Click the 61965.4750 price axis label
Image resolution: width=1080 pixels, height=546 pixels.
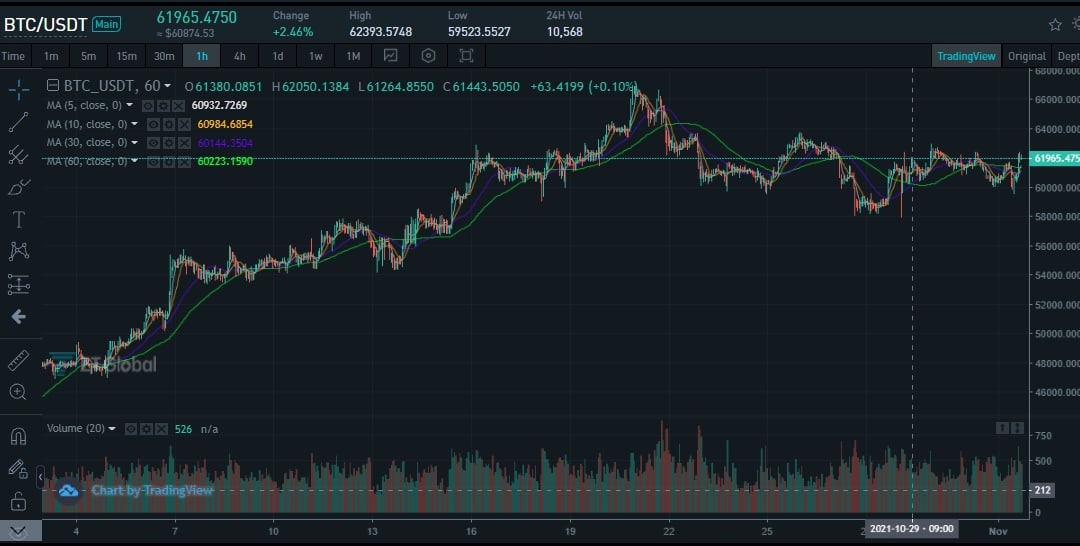pos(1054,158)
